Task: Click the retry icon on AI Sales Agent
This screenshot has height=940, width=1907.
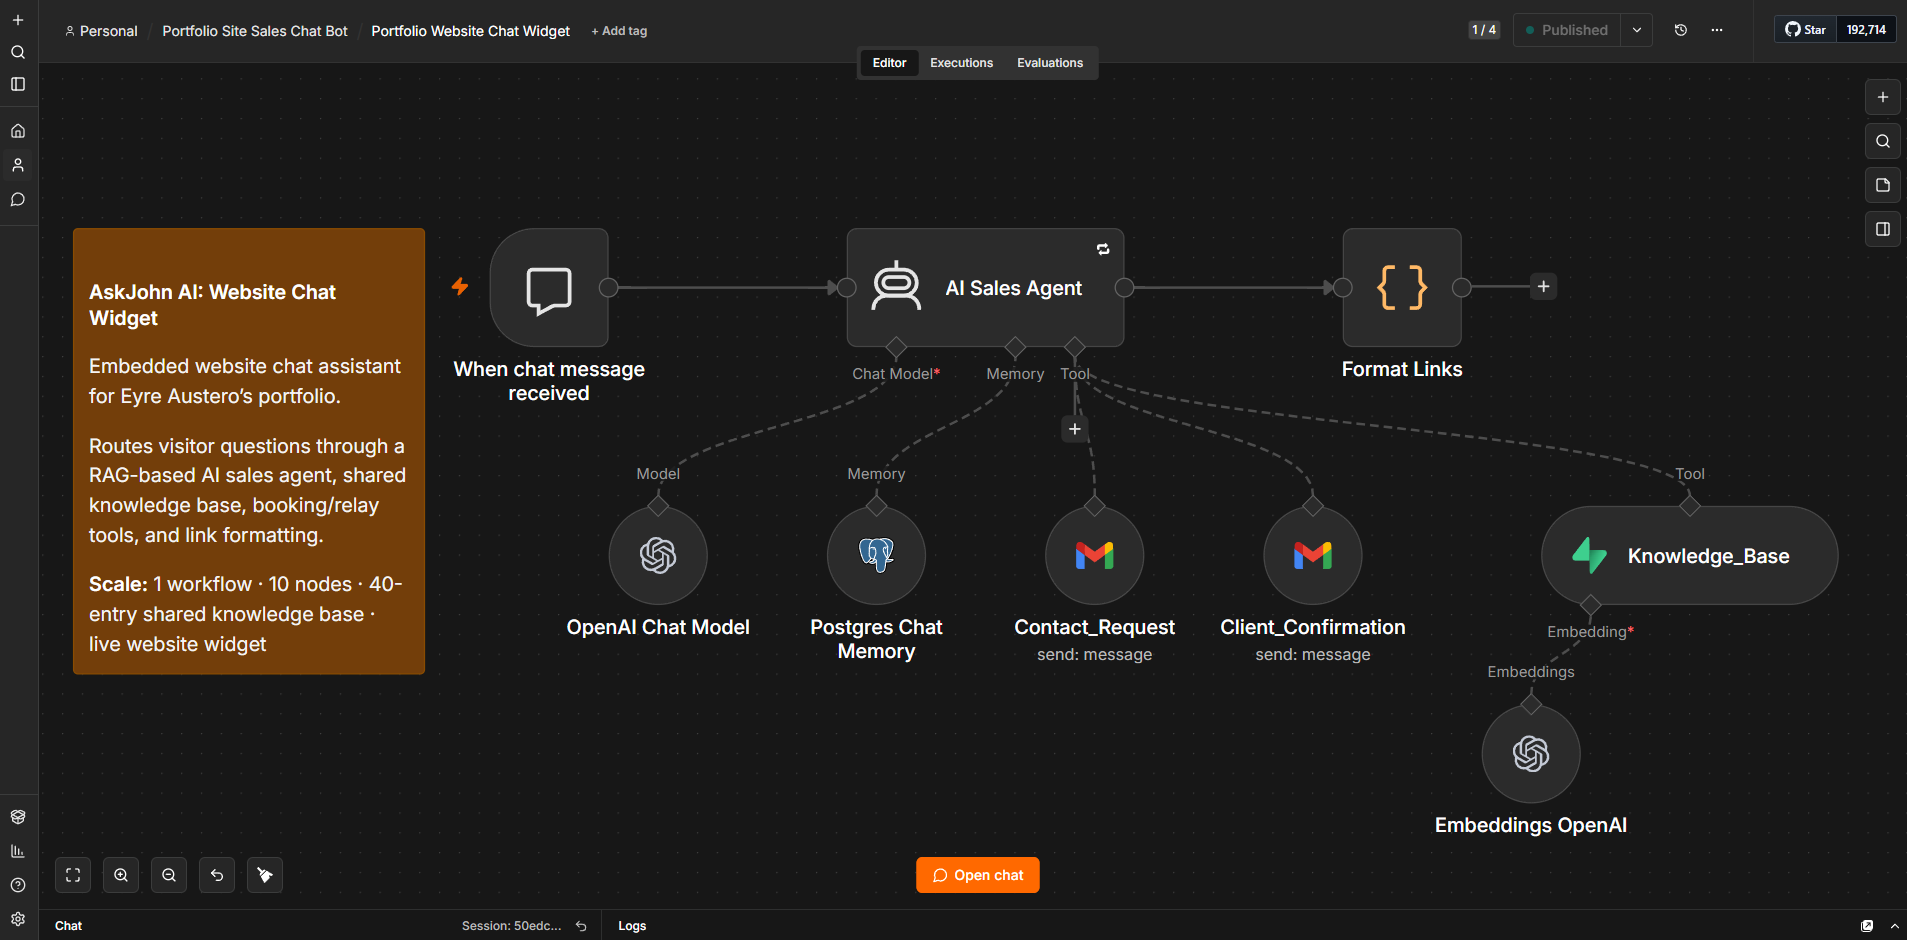Action: click(1103, 250)
